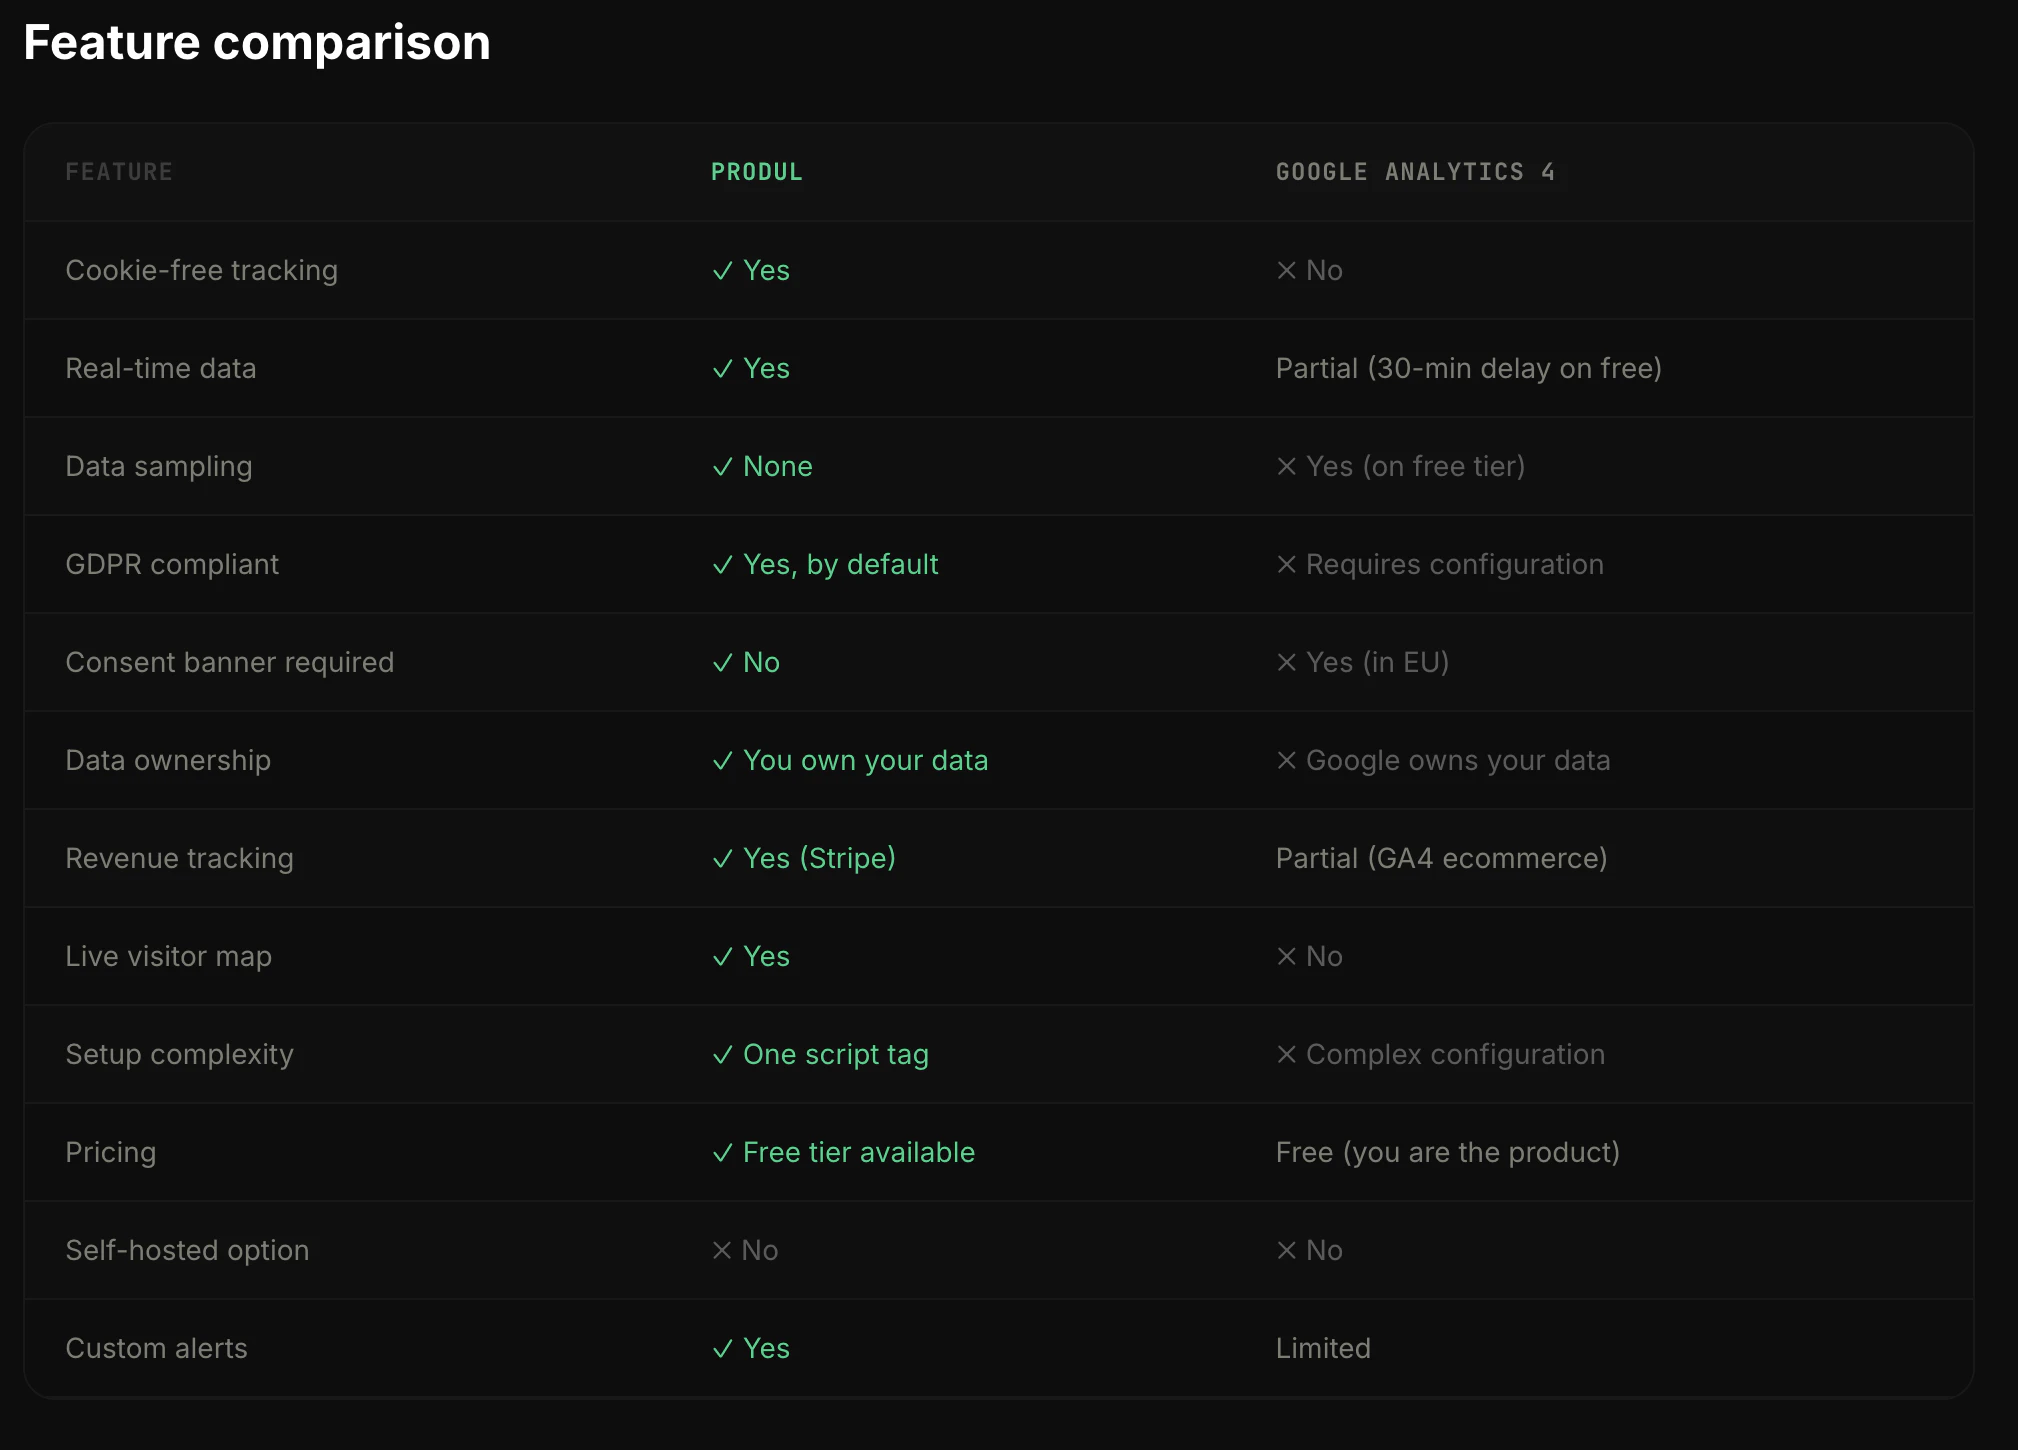Image resolution: width=2018 pixels, height=1450 pixels.
Task: Click the FEATURE column header
Action: [x=119, y=172]
